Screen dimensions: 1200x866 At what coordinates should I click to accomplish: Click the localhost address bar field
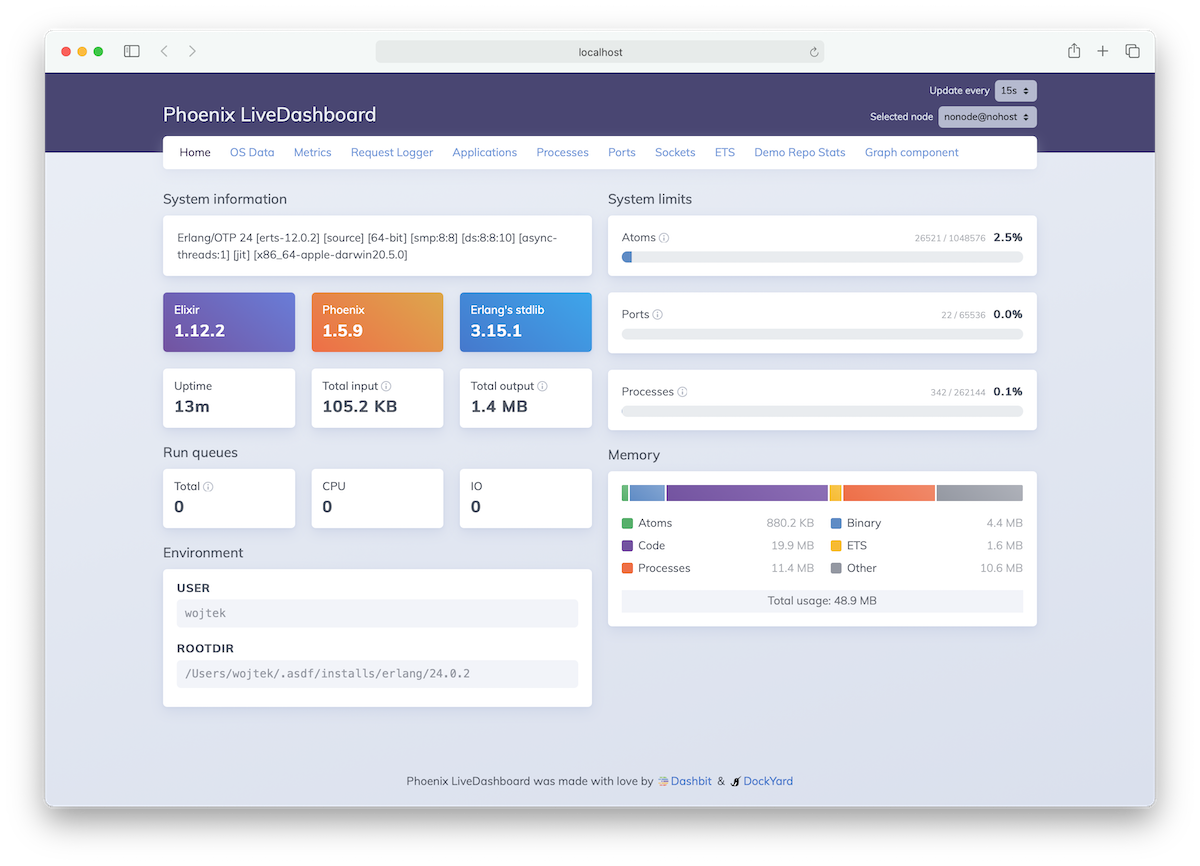[x=600, y=51]
